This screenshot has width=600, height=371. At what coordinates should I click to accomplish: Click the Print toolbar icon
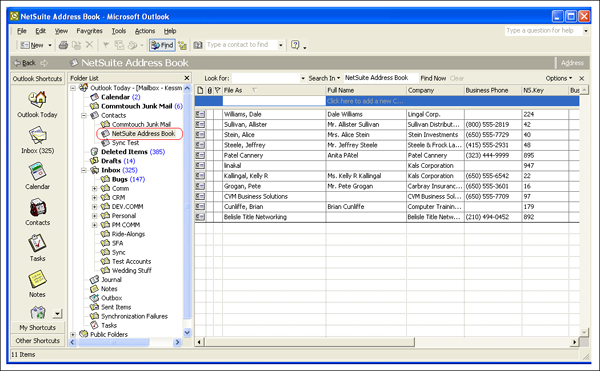(x=63, y=45)
